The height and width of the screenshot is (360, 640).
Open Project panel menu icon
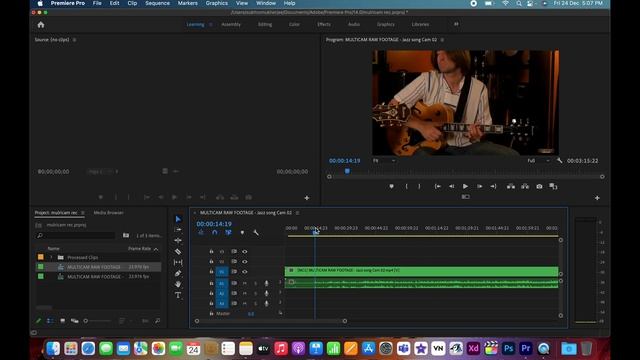tap(83, 213)
